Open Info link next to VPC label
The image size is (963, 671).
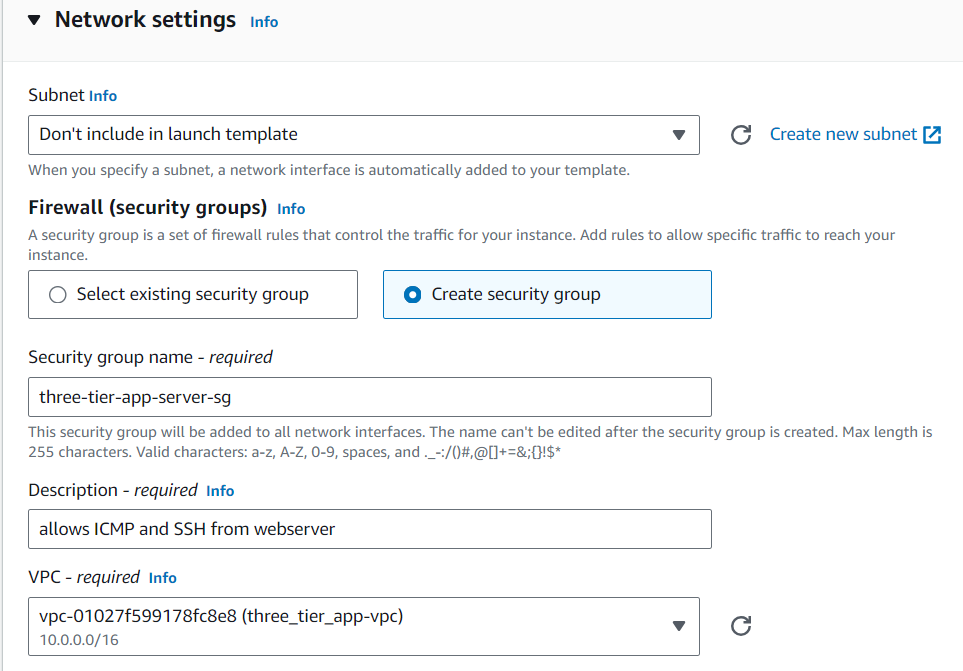[x=162, y=578]
